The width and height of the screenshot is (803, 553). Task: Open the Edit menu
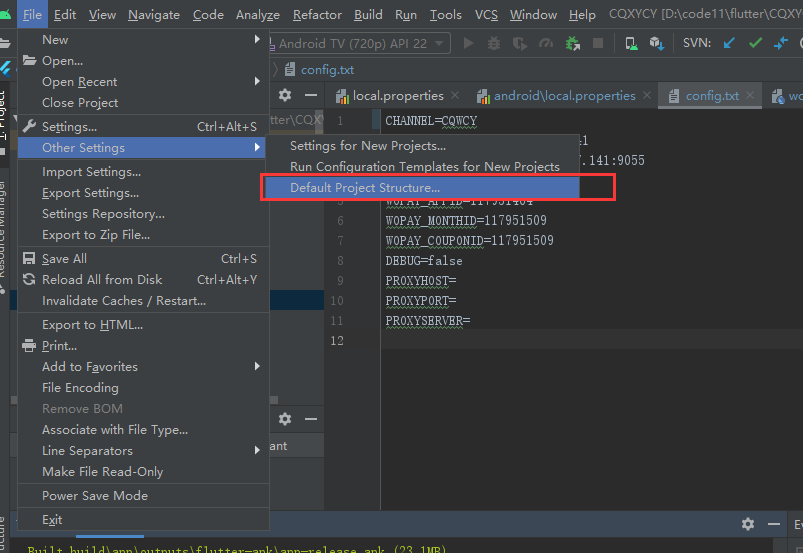[65, 15]
